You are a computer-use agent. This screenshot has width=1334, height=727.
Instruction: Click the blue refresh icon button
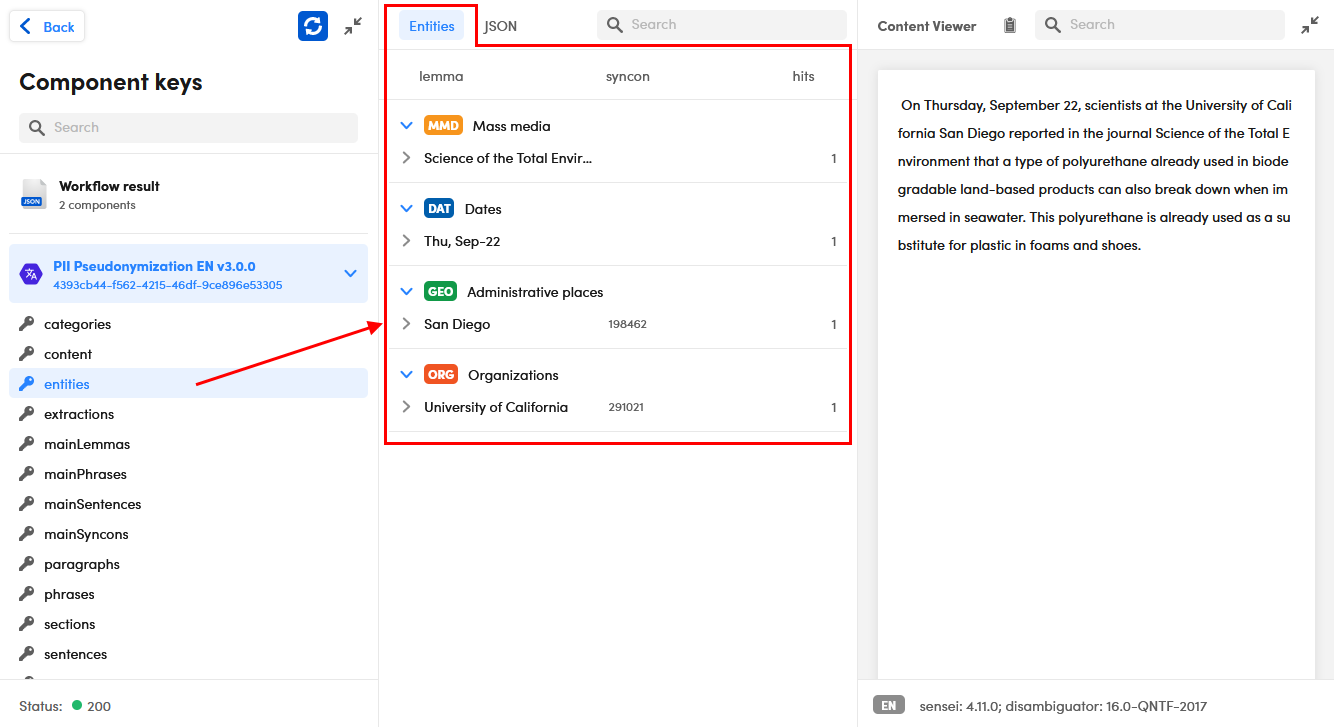[x=313, y=26]
